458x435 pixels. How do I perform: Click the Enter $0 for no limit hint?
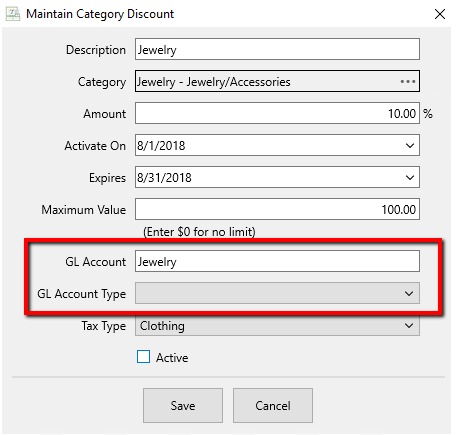[x=199, y=232]
